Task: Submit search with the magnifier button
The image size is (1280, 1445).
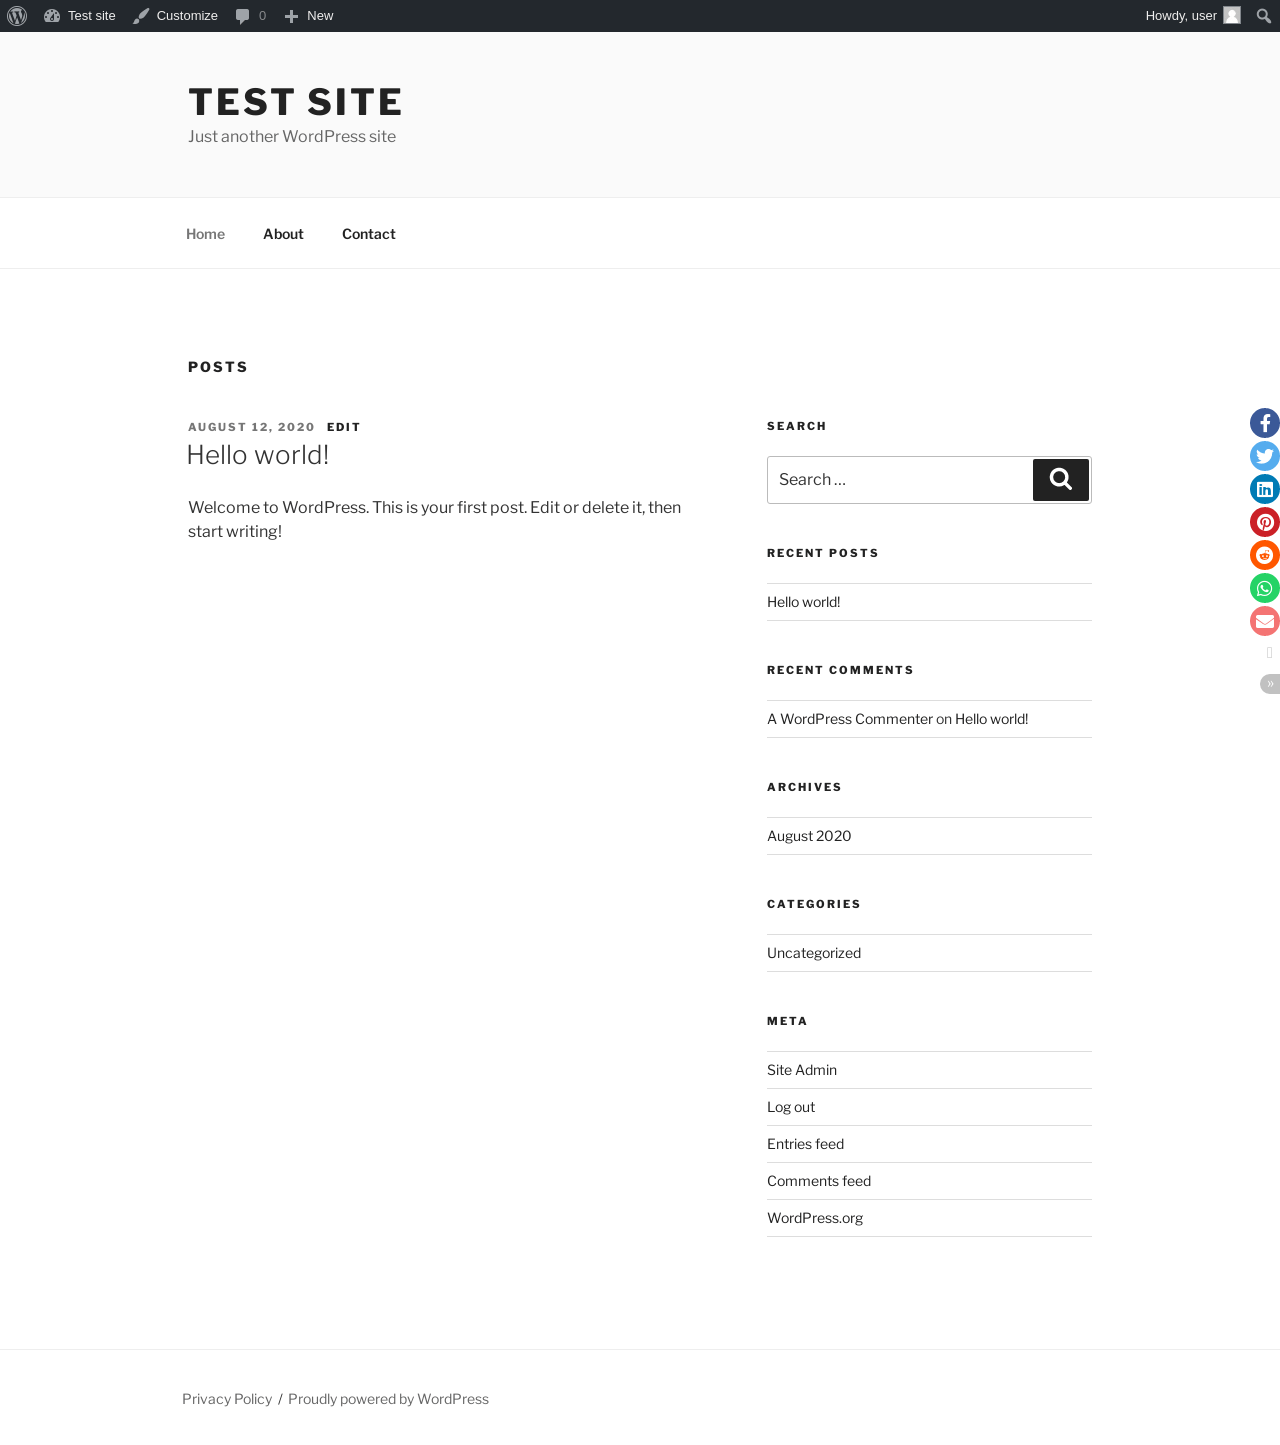Action: pos(1061,480)
